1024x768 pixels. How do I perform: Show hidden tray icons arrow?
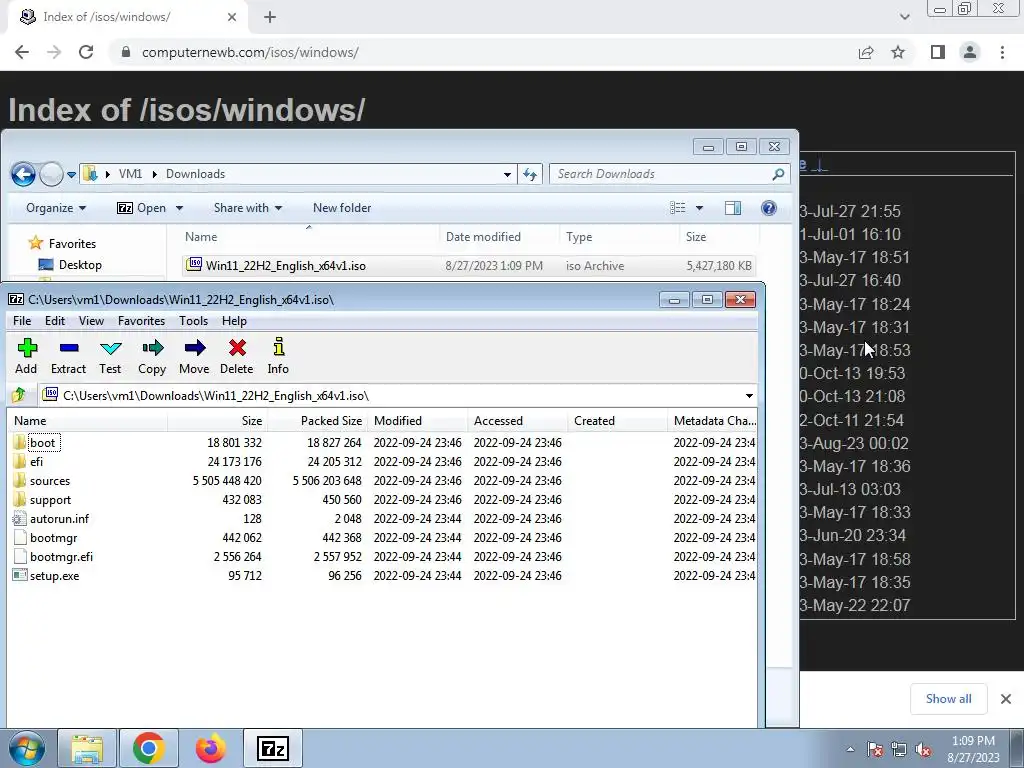850,749
